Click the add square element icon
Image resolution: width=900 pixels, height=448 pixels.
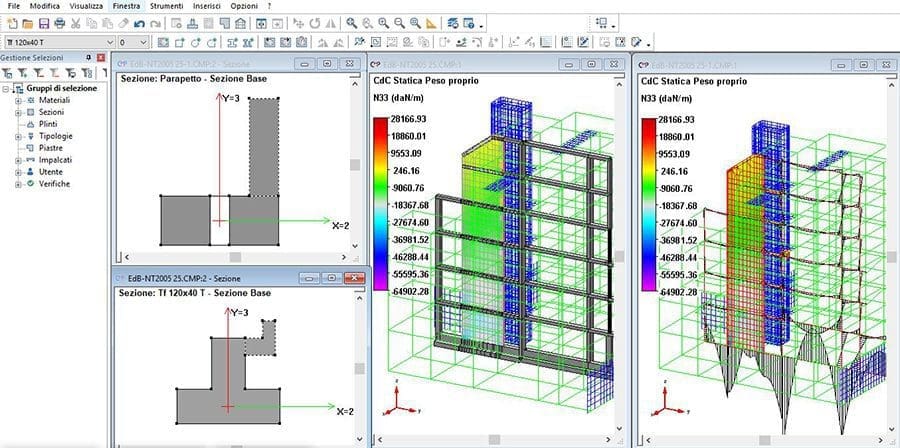click(x=179, y=42)
